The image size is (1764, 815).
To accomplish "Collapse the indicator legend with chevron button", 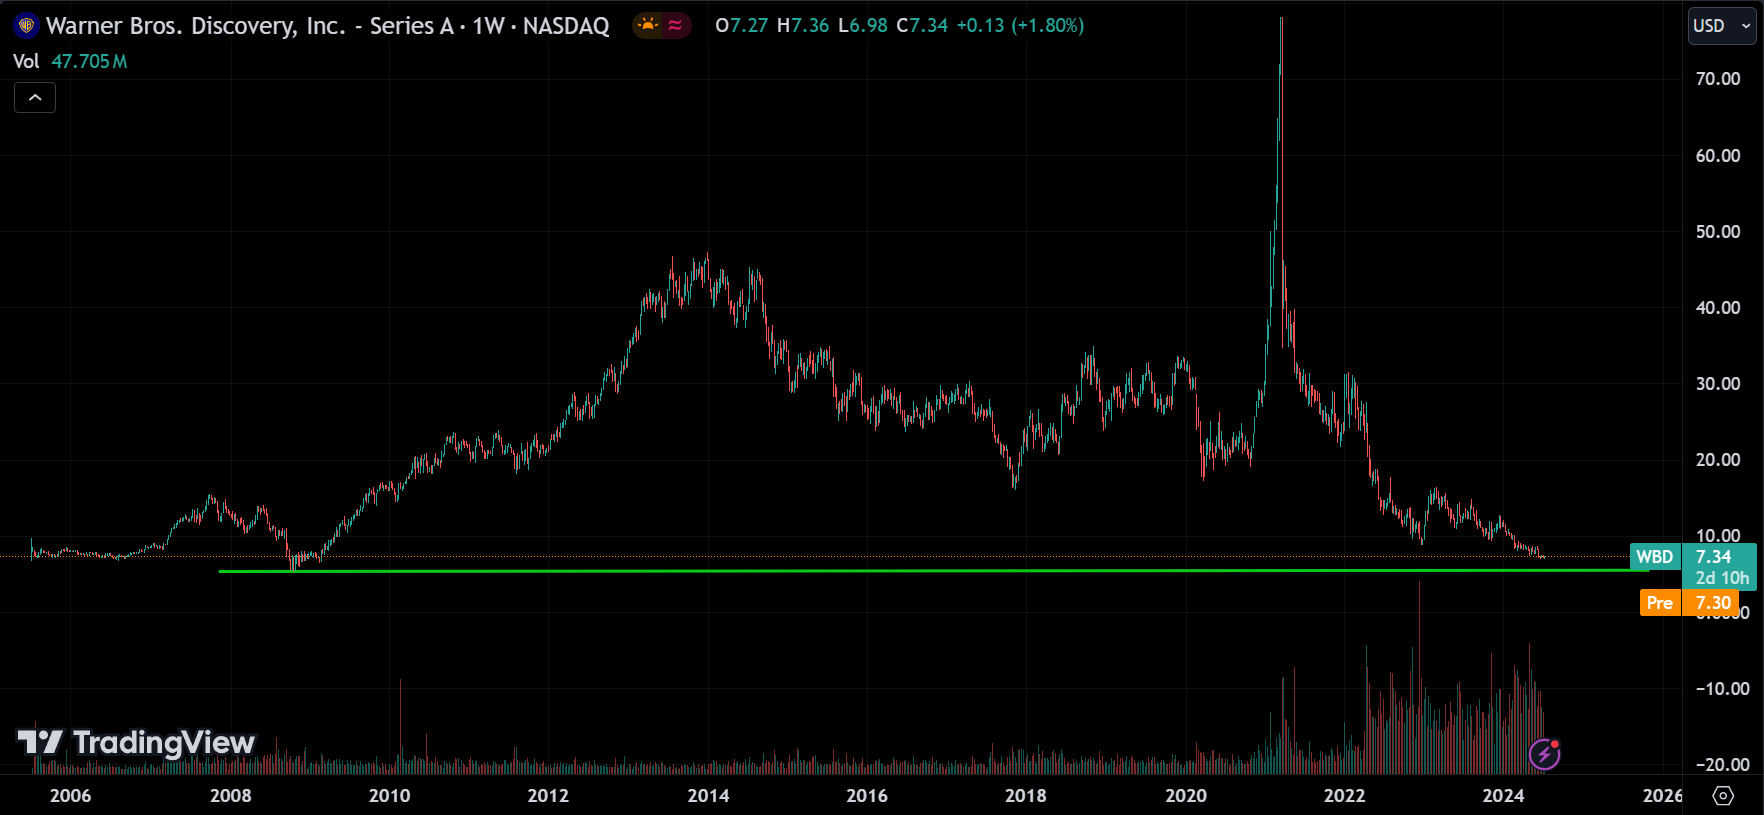I will tap(35, 98).
